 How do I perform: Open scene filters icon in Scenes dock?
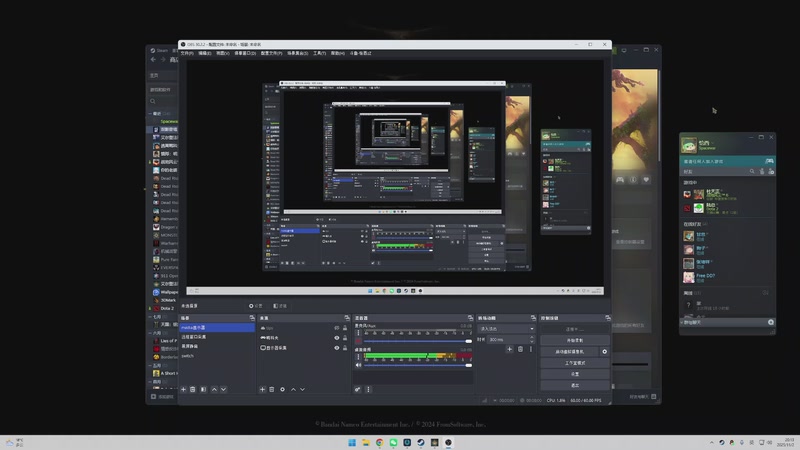[x=203, y=389]
